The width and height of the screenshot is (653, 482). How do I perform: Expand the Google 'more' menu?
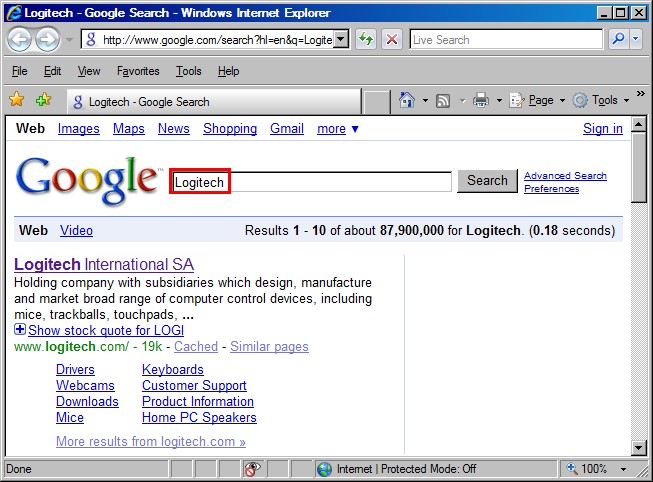(x=338, y=129)
